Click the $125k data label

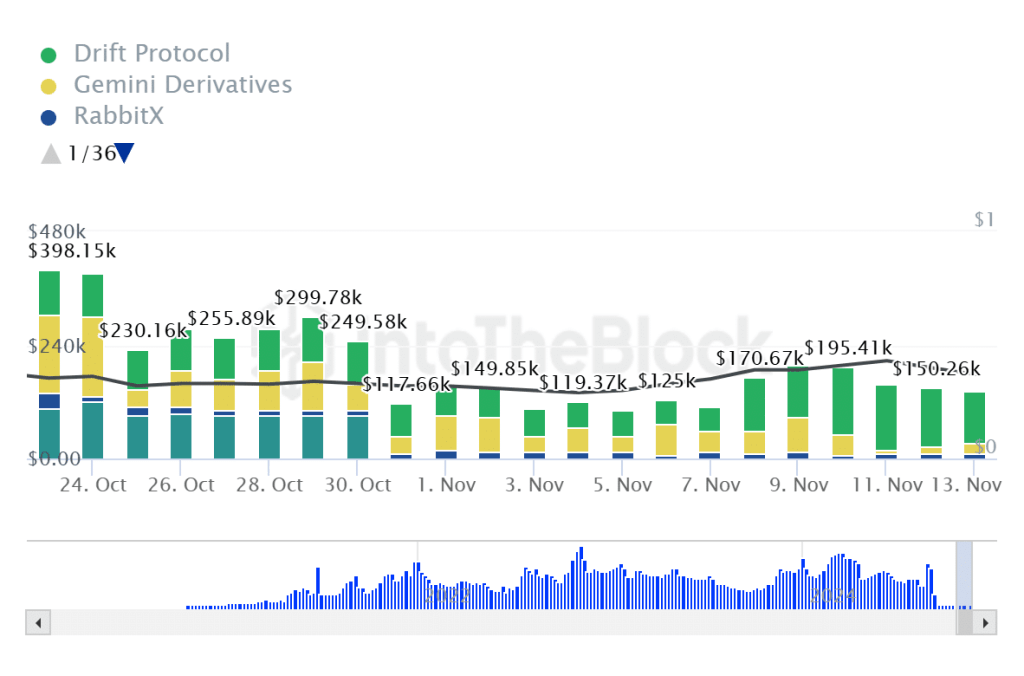click(667, 381)
